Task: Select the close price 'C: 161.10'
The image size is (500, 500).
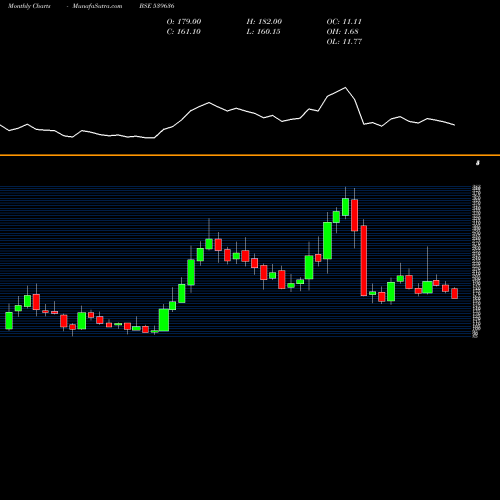Action: pos(184,31)
